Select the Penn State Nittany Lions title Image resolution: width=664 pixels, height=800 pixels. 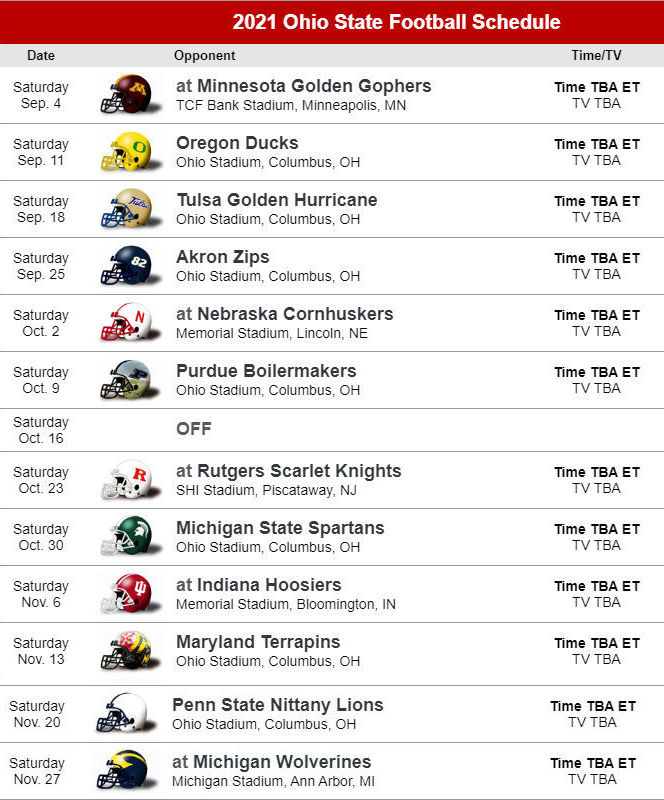tap(278, 705)
